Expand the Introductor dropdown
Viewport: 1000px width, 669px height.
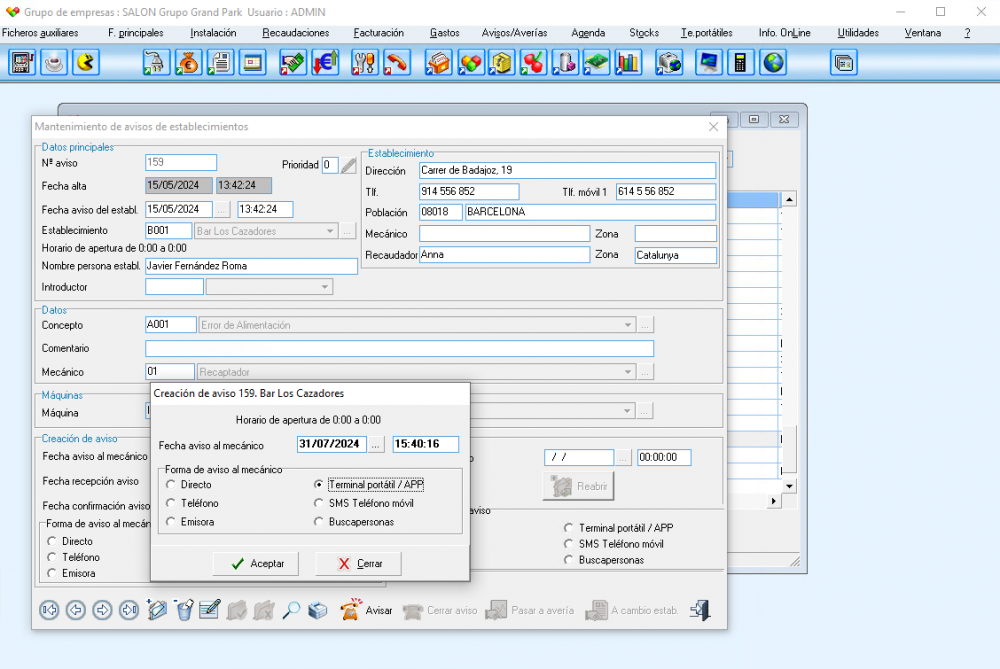[325, 287]
